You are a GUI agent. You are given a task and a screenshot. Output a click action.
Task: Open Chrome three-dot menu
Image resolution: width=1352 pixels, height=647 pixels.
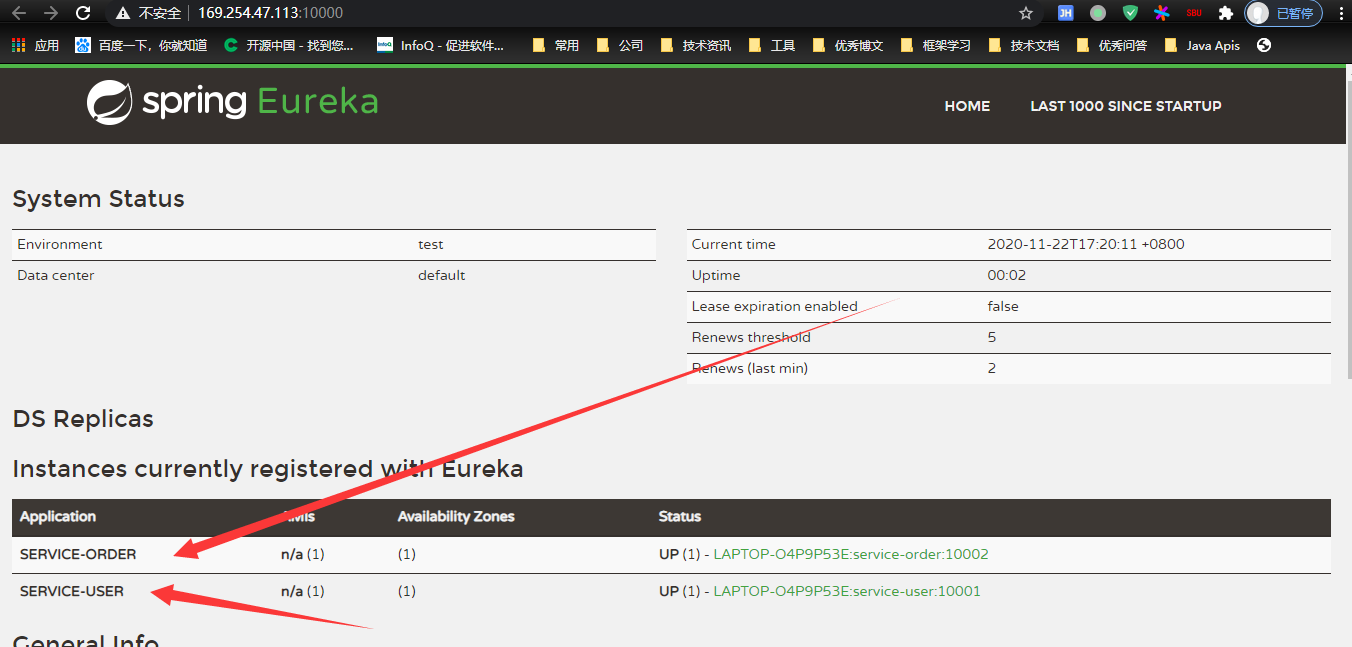(1340, 13)
